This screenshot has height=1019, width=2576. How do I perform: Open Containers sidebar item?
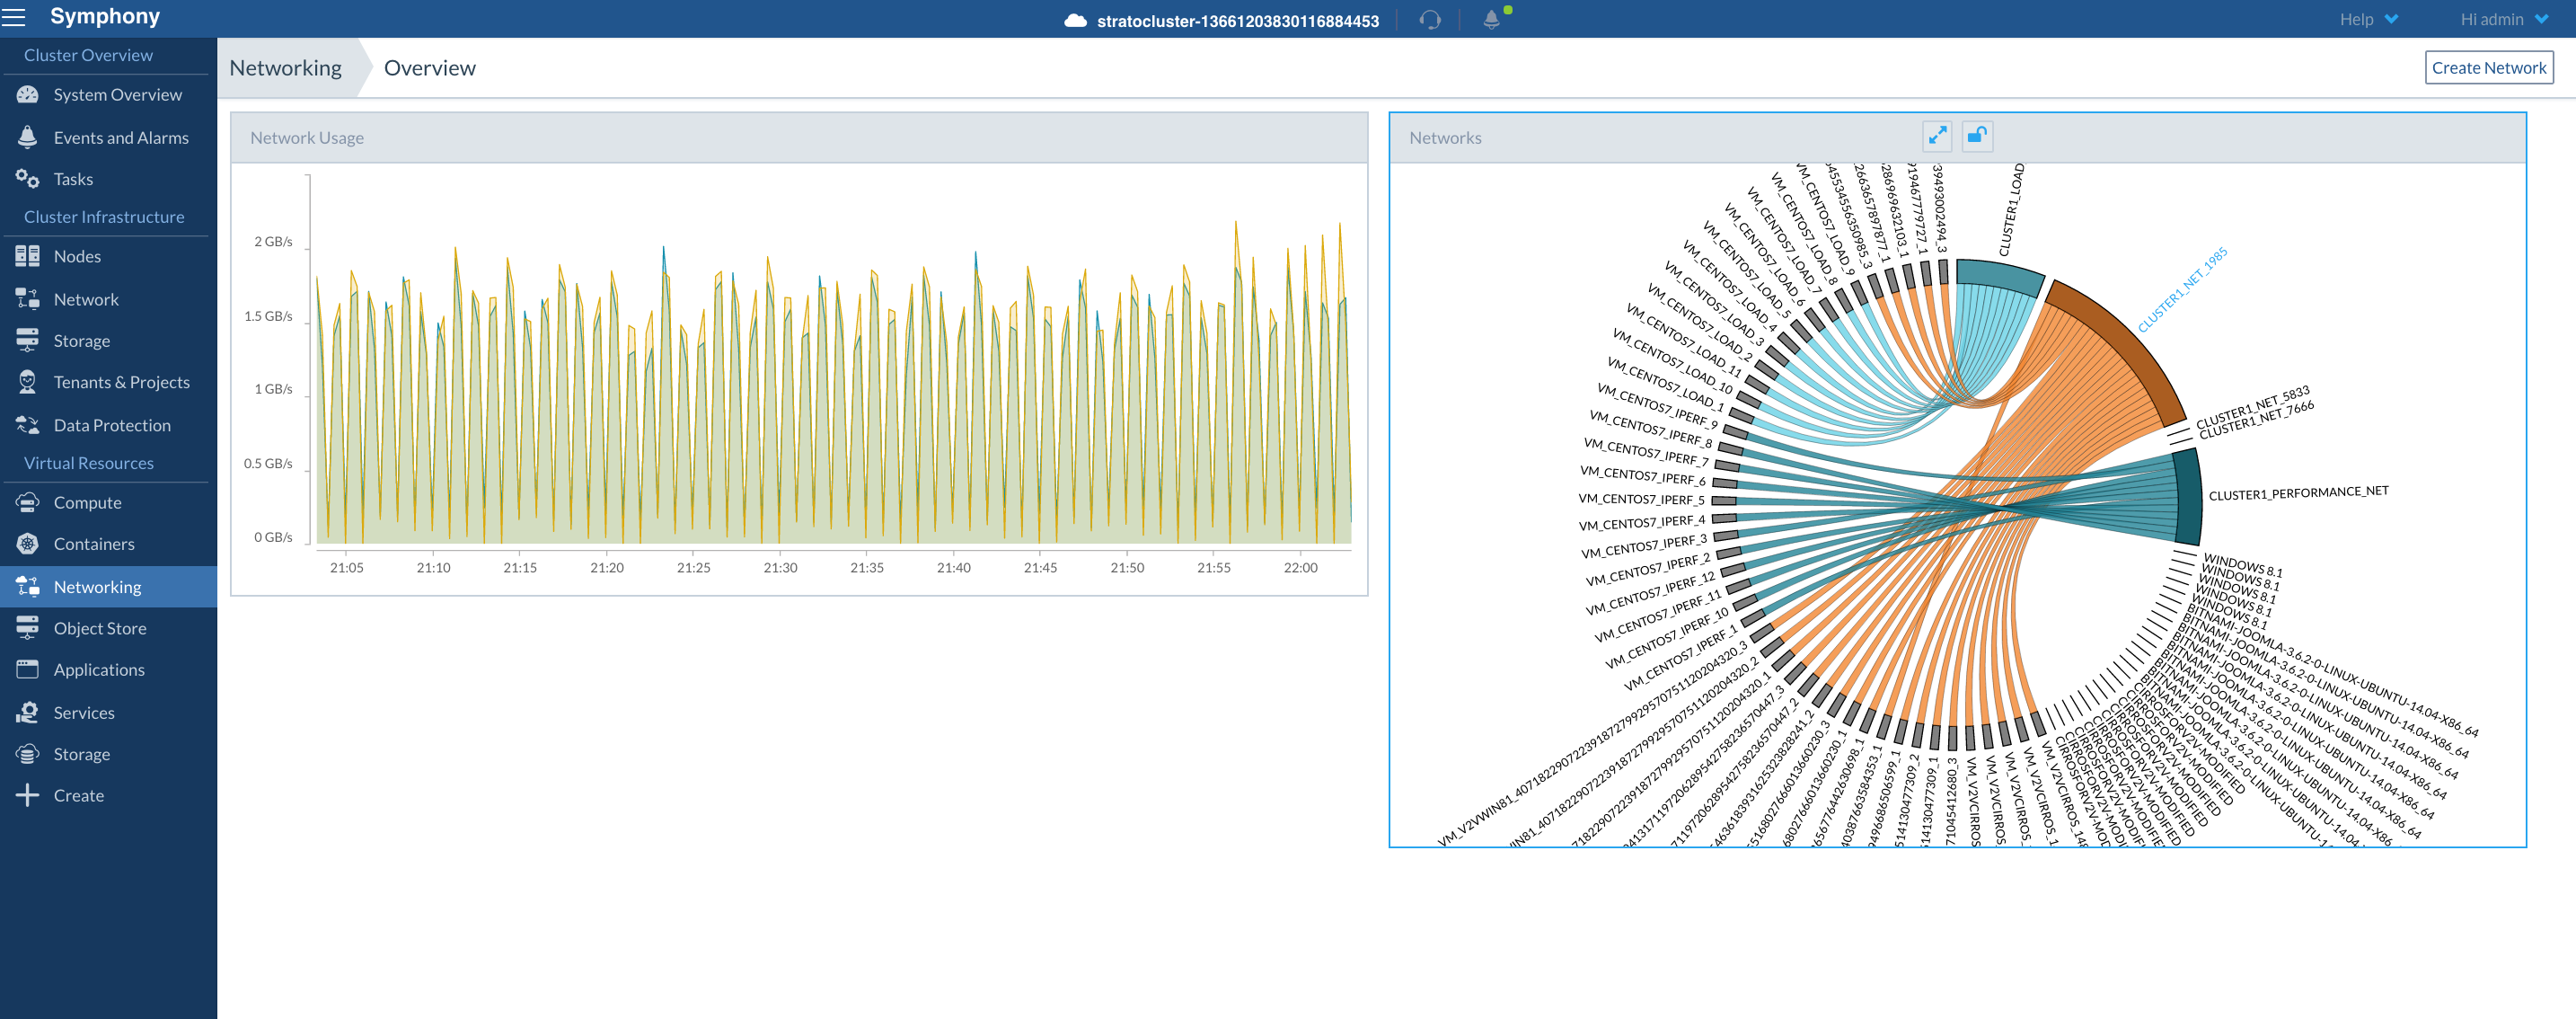point(93,544)
